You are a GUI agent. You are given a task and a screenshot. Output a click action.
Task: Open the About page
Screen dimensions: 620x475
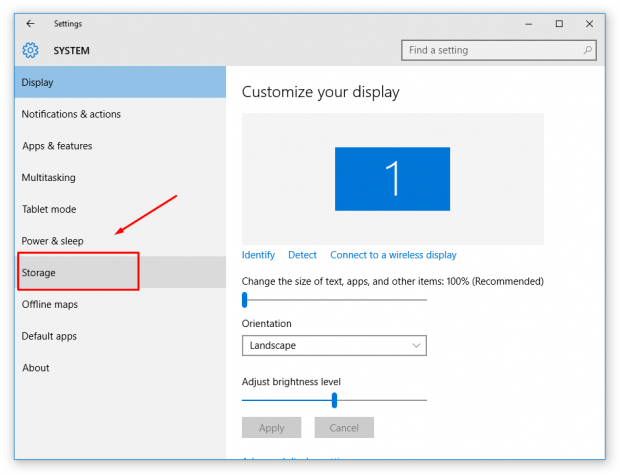tap(36, 368)
